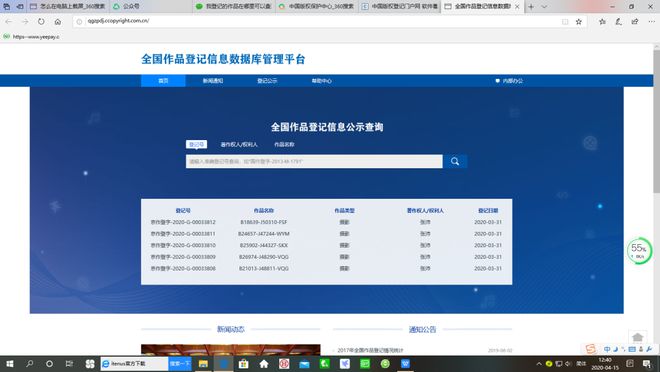This screenshot has width=660, height=372.
Task: Open record ending 00033808
Action: (183, 268)
